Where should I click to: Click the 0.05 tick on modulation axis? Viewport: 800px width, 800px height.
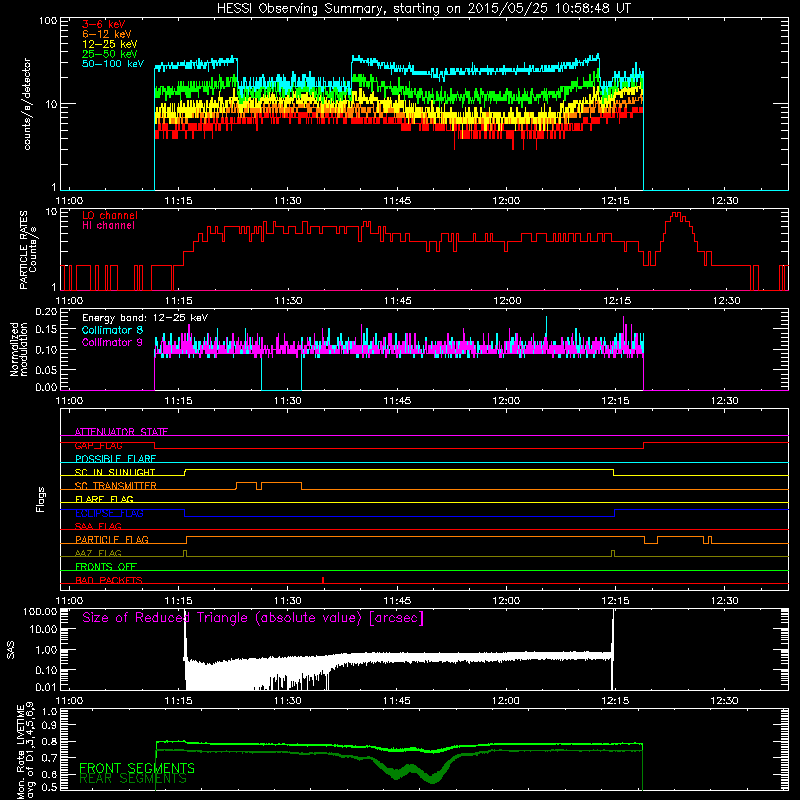(46, 369)
